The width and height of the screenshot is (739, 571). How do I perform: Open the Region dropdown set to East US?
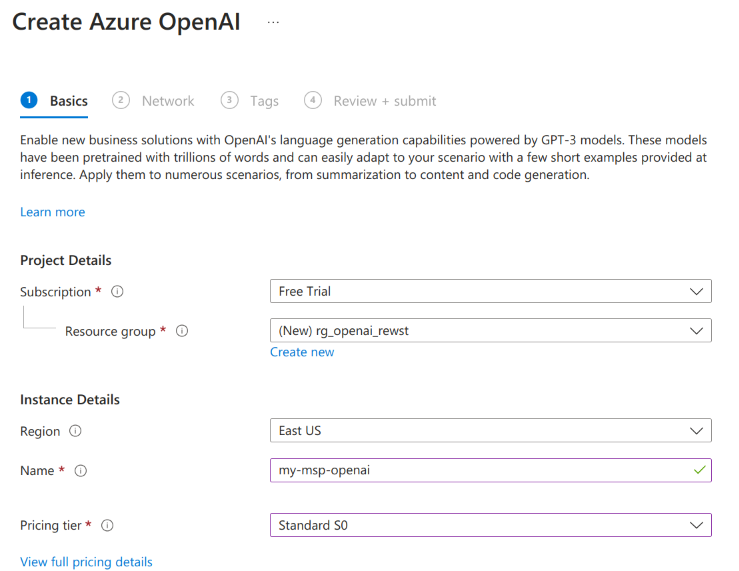click(490, 431)
